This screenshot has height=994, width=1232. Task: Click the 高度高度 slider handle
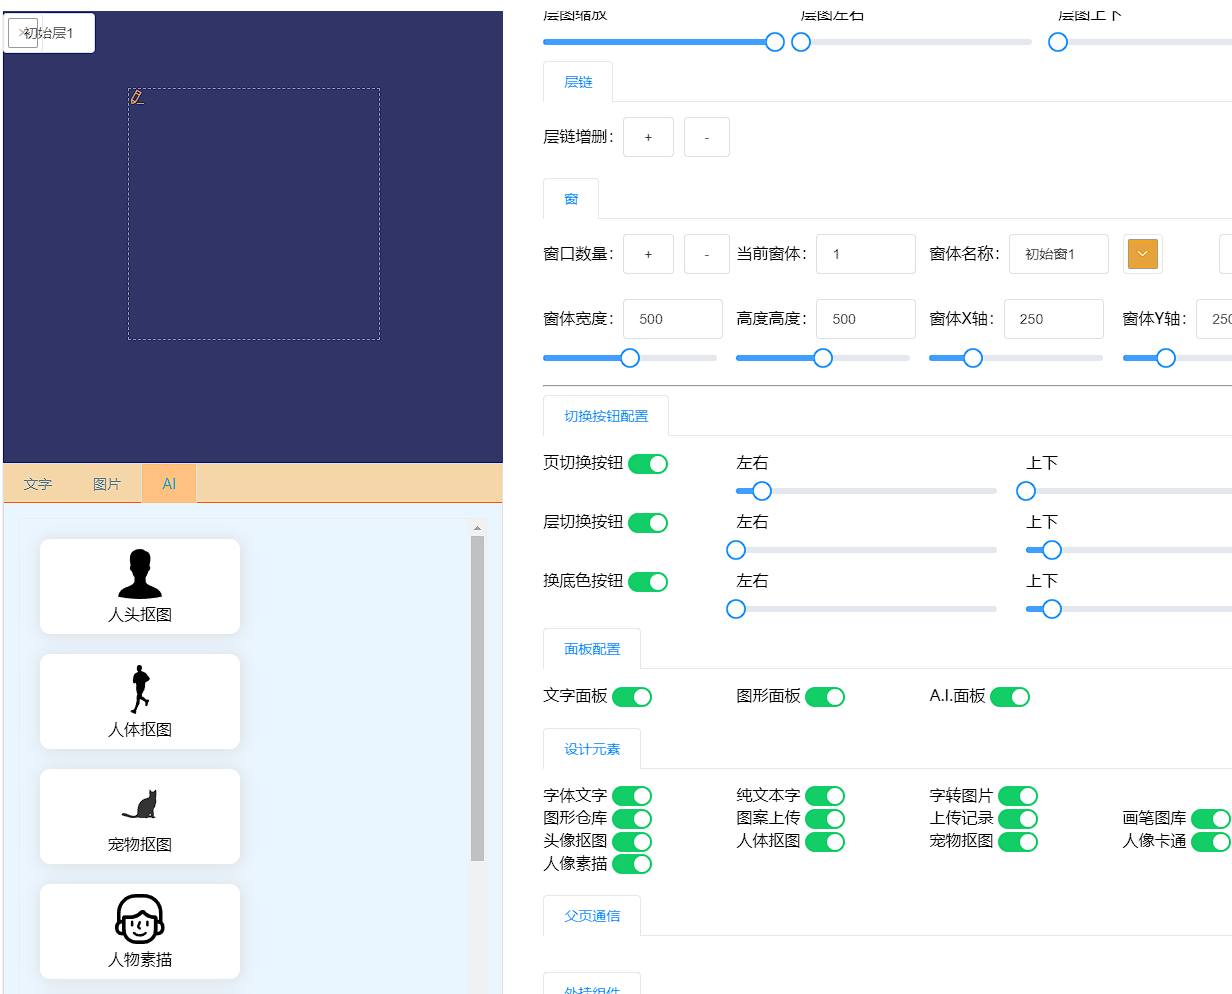click(x=823, y=358)
